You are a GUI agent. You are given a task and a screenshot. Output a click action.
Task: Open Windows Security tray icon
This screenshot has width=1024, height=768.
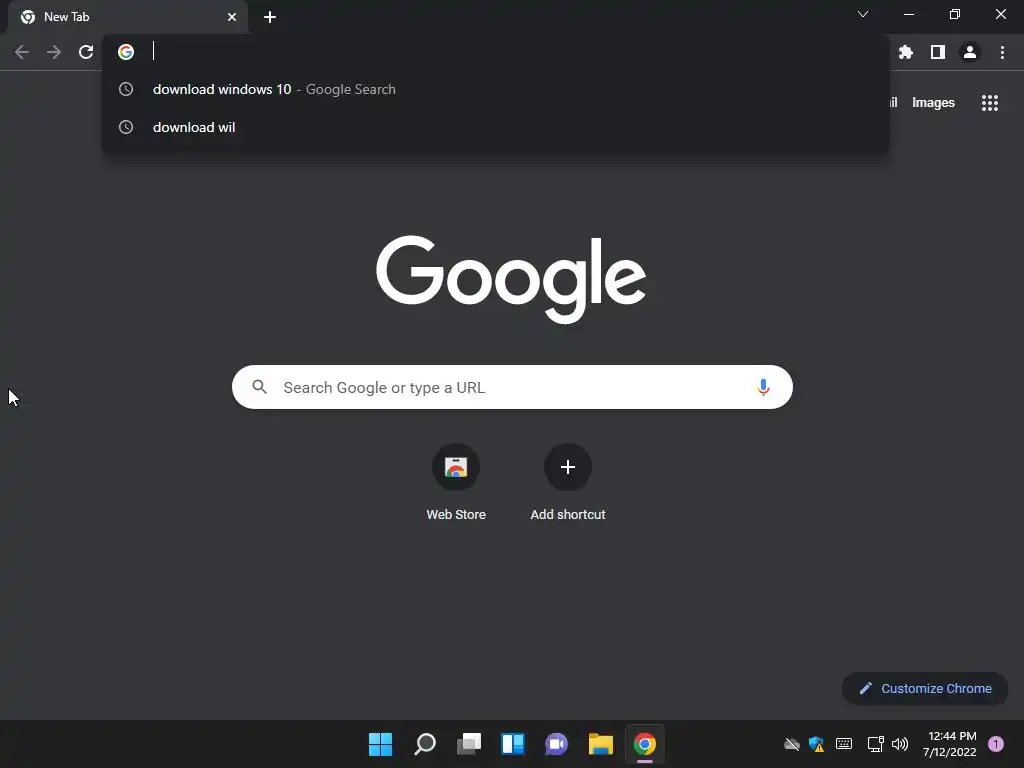pos(816,744)
